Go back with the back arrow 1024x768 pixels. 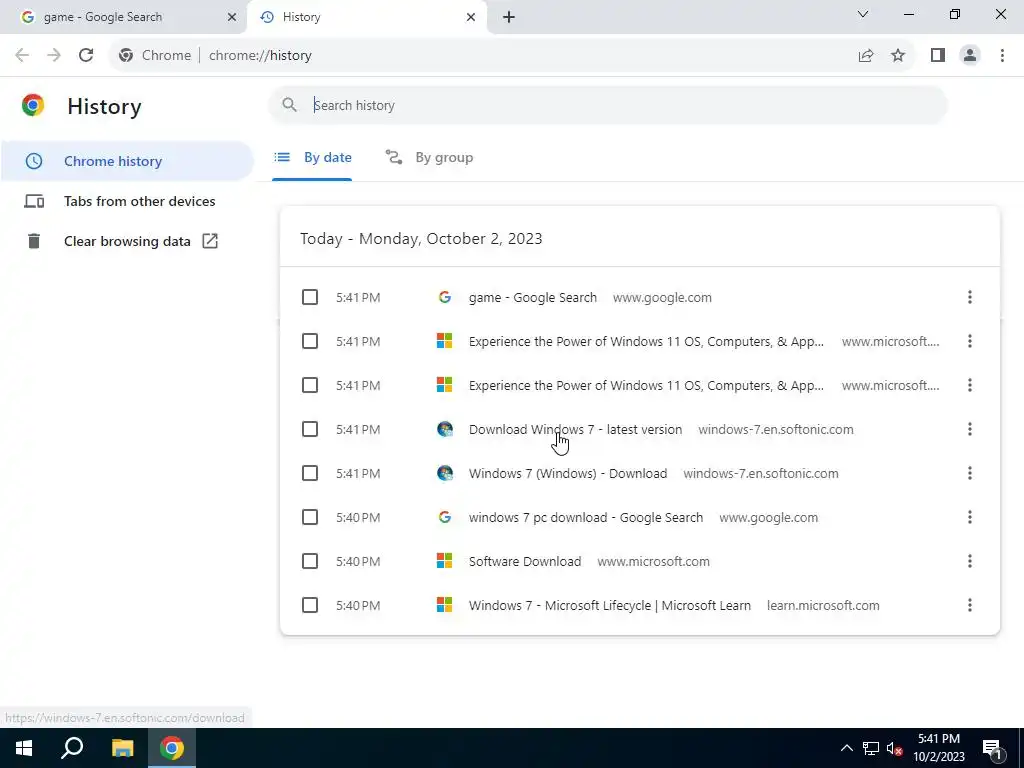[22, 56]
